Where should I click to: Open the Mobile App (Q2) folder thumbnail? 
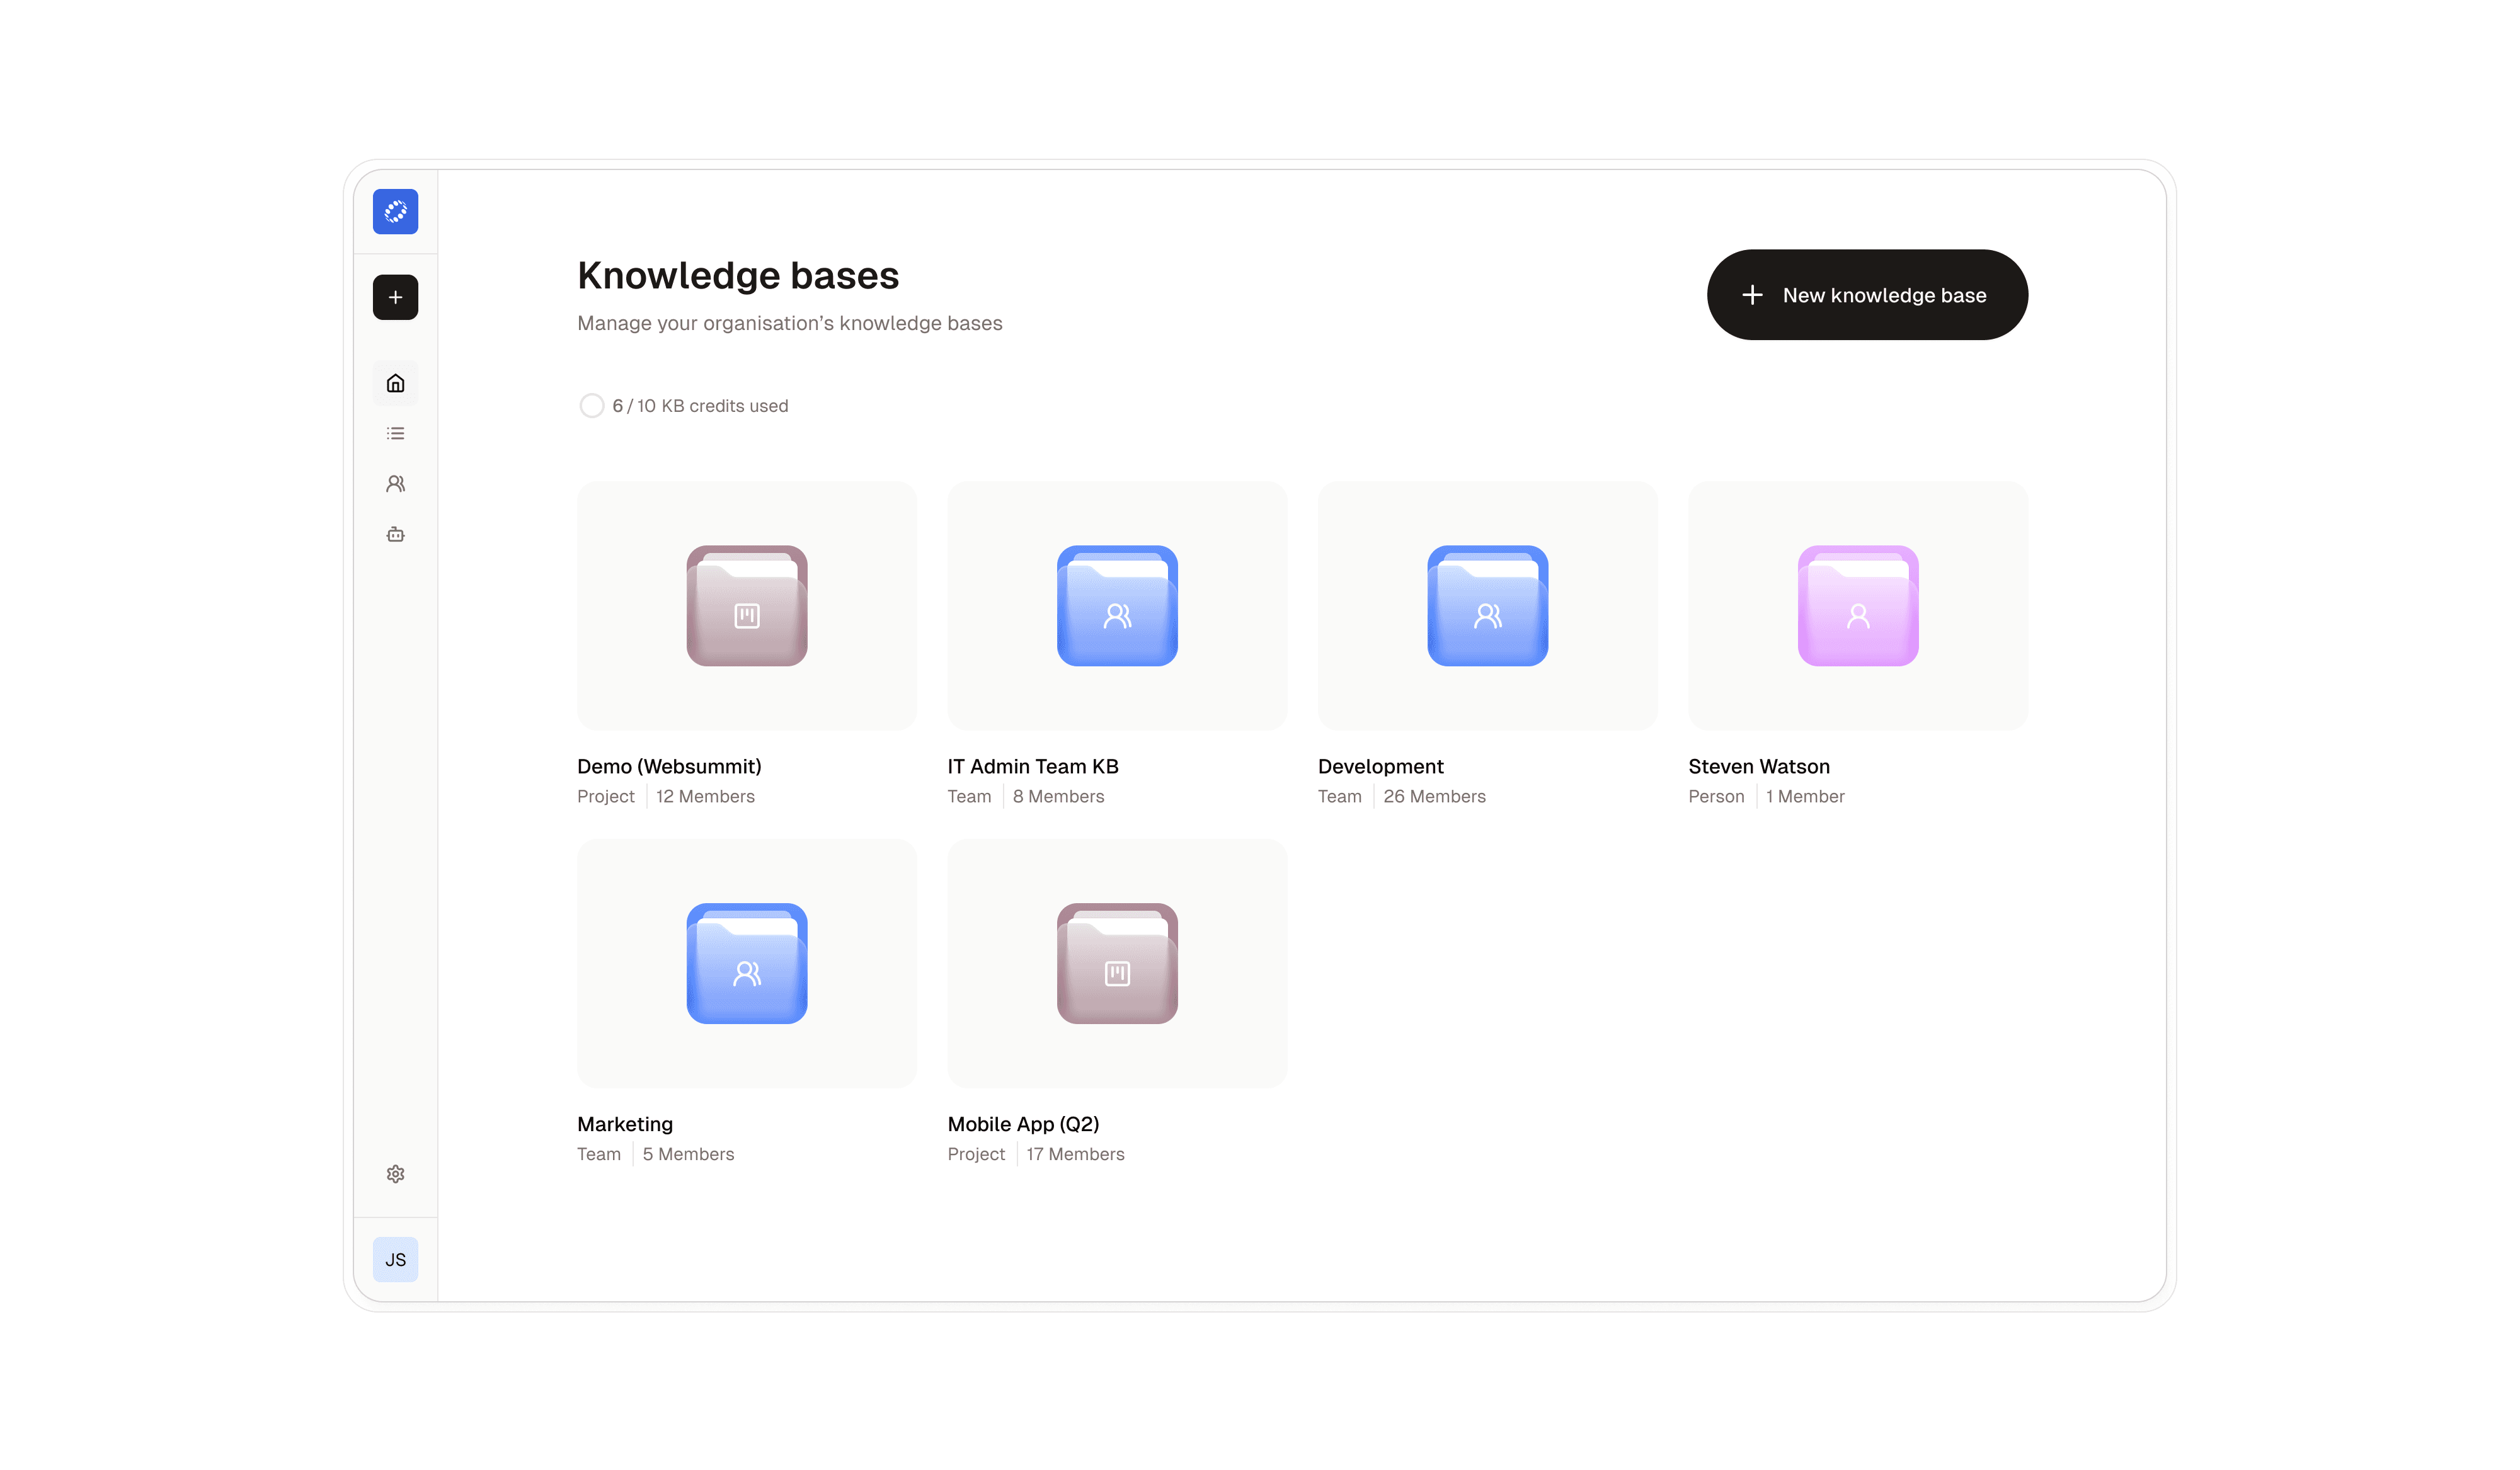[x=1117, y=963]
